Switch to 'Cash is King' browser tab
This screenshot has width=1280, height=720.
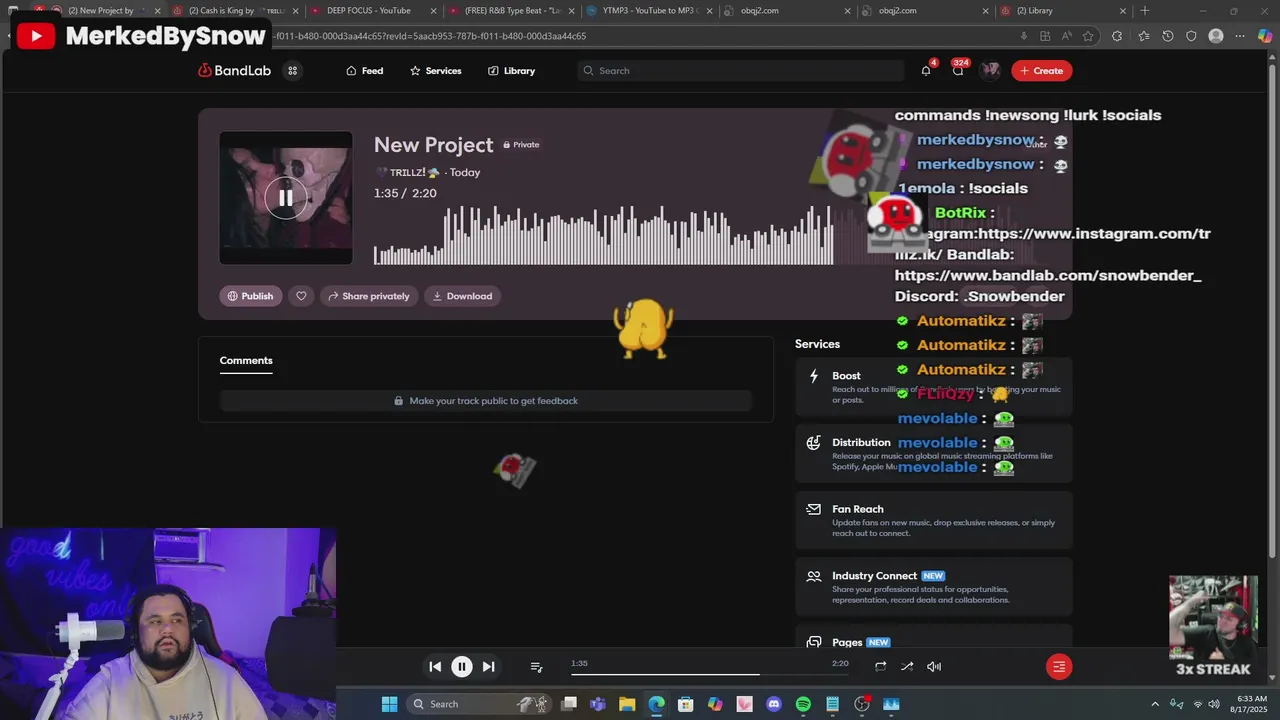click(236, 11)
